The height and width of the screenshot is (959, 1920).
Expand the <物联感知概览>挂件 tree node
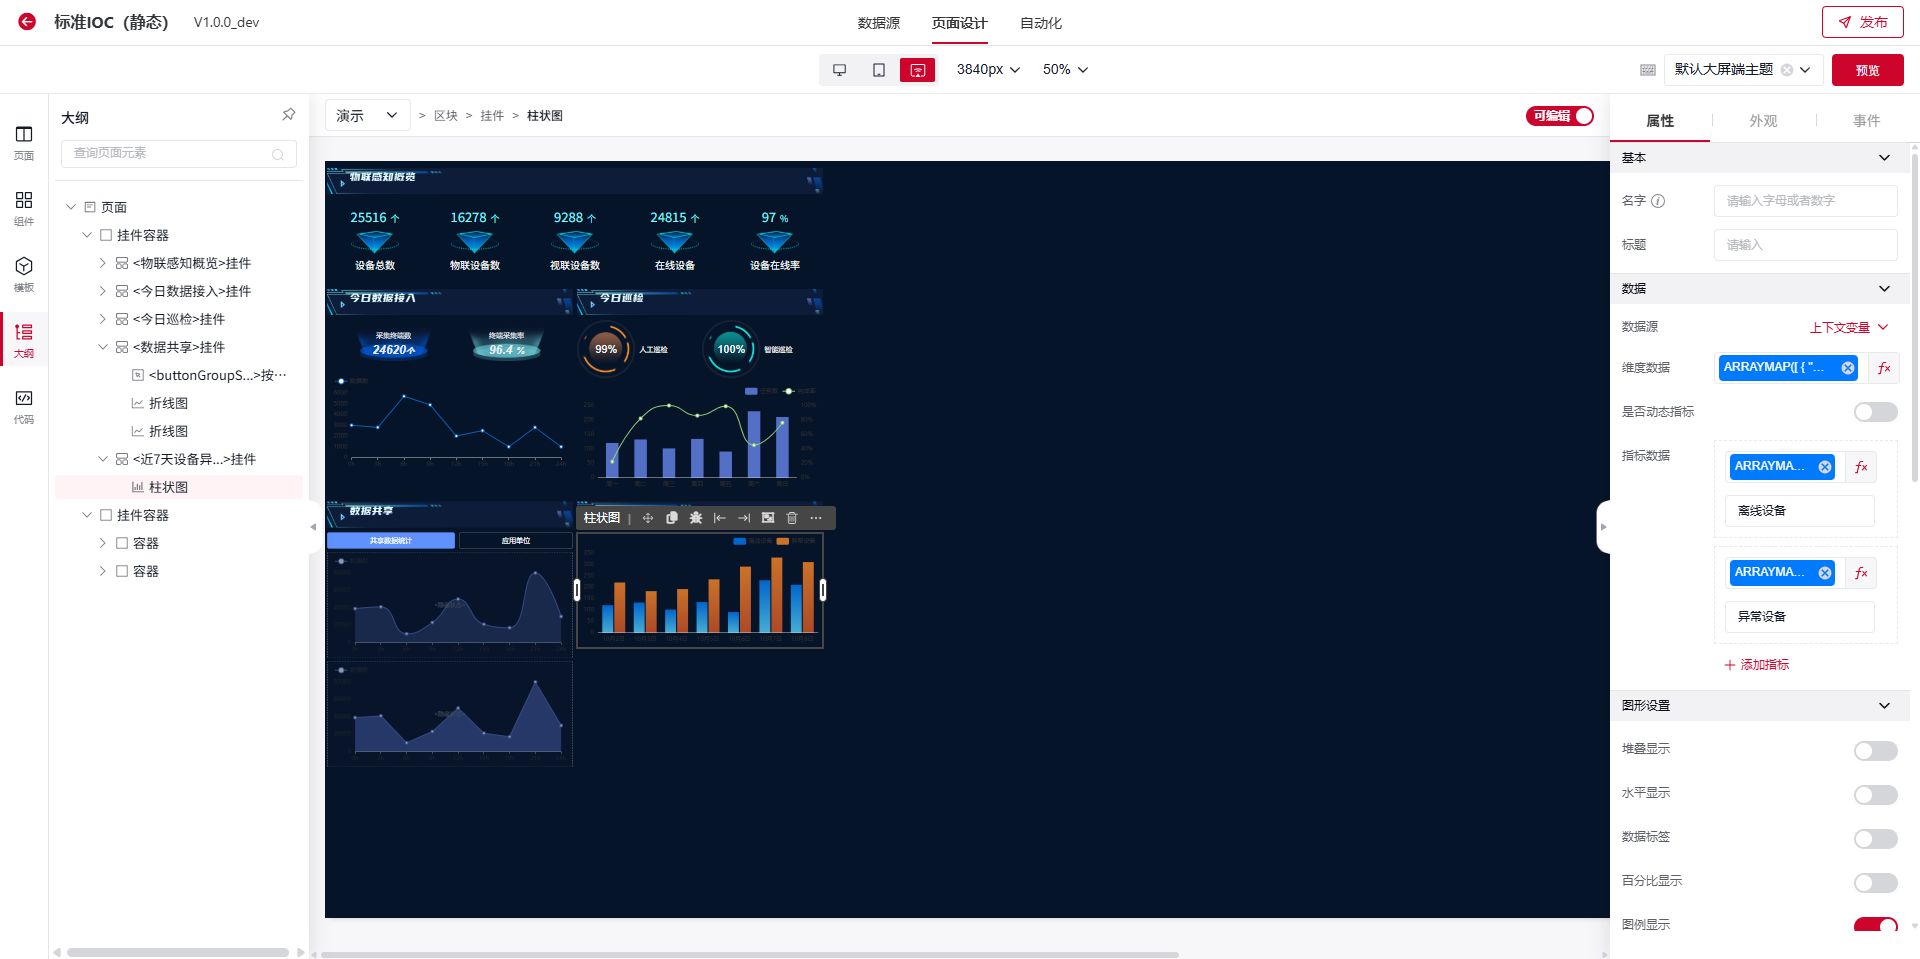102,263
